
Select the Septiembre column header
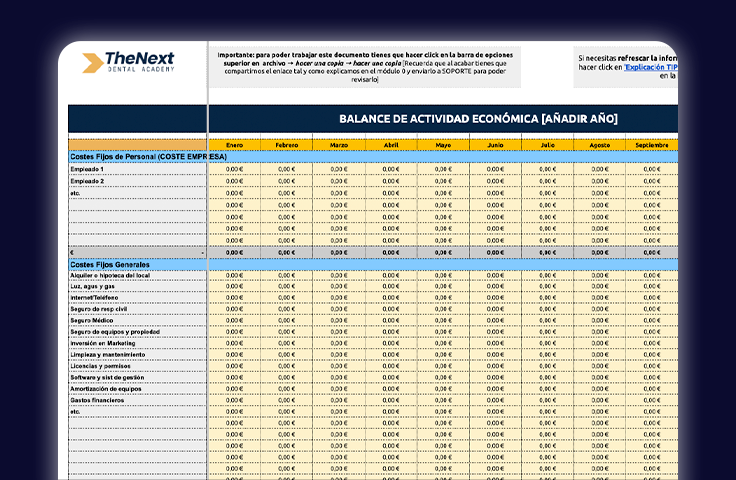coord(652,145)
